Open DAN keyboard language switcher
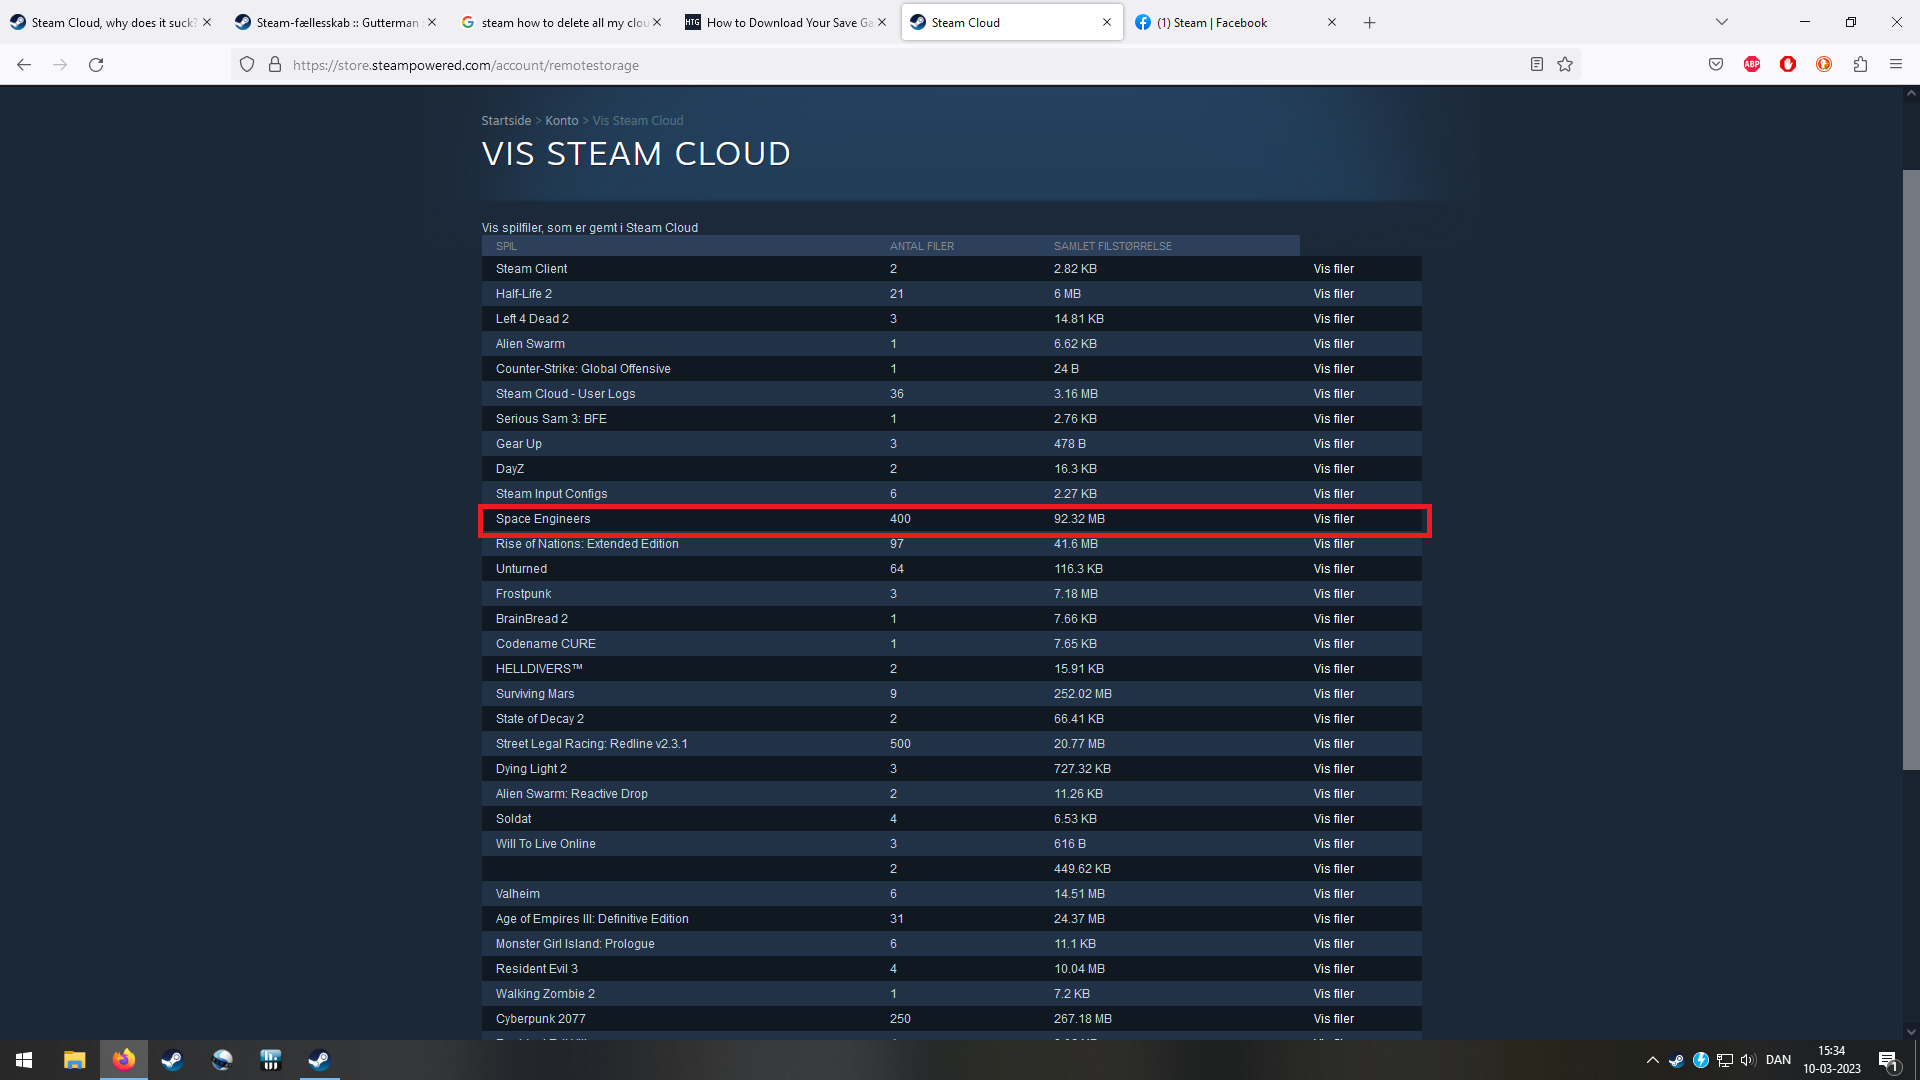 [x=1778, y=1060]
